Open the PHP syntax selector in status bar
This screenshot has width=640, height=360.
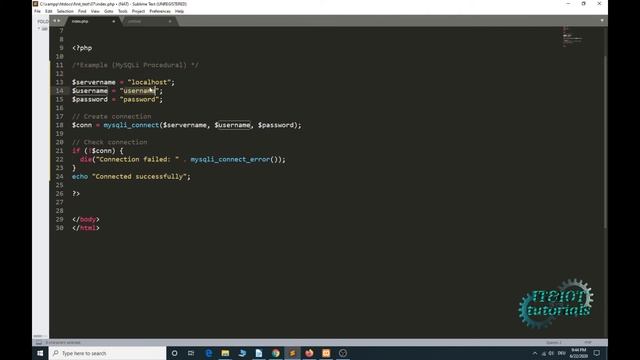click(x=588, y=342)
